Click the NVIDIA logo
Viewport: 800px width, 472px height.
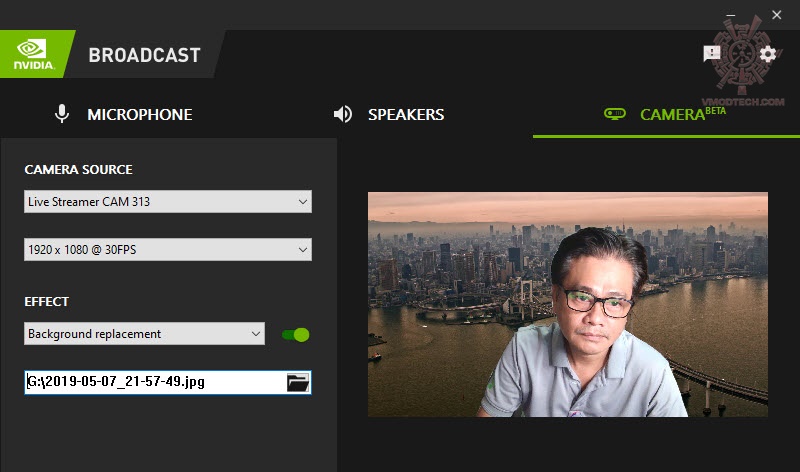[34, 54]
